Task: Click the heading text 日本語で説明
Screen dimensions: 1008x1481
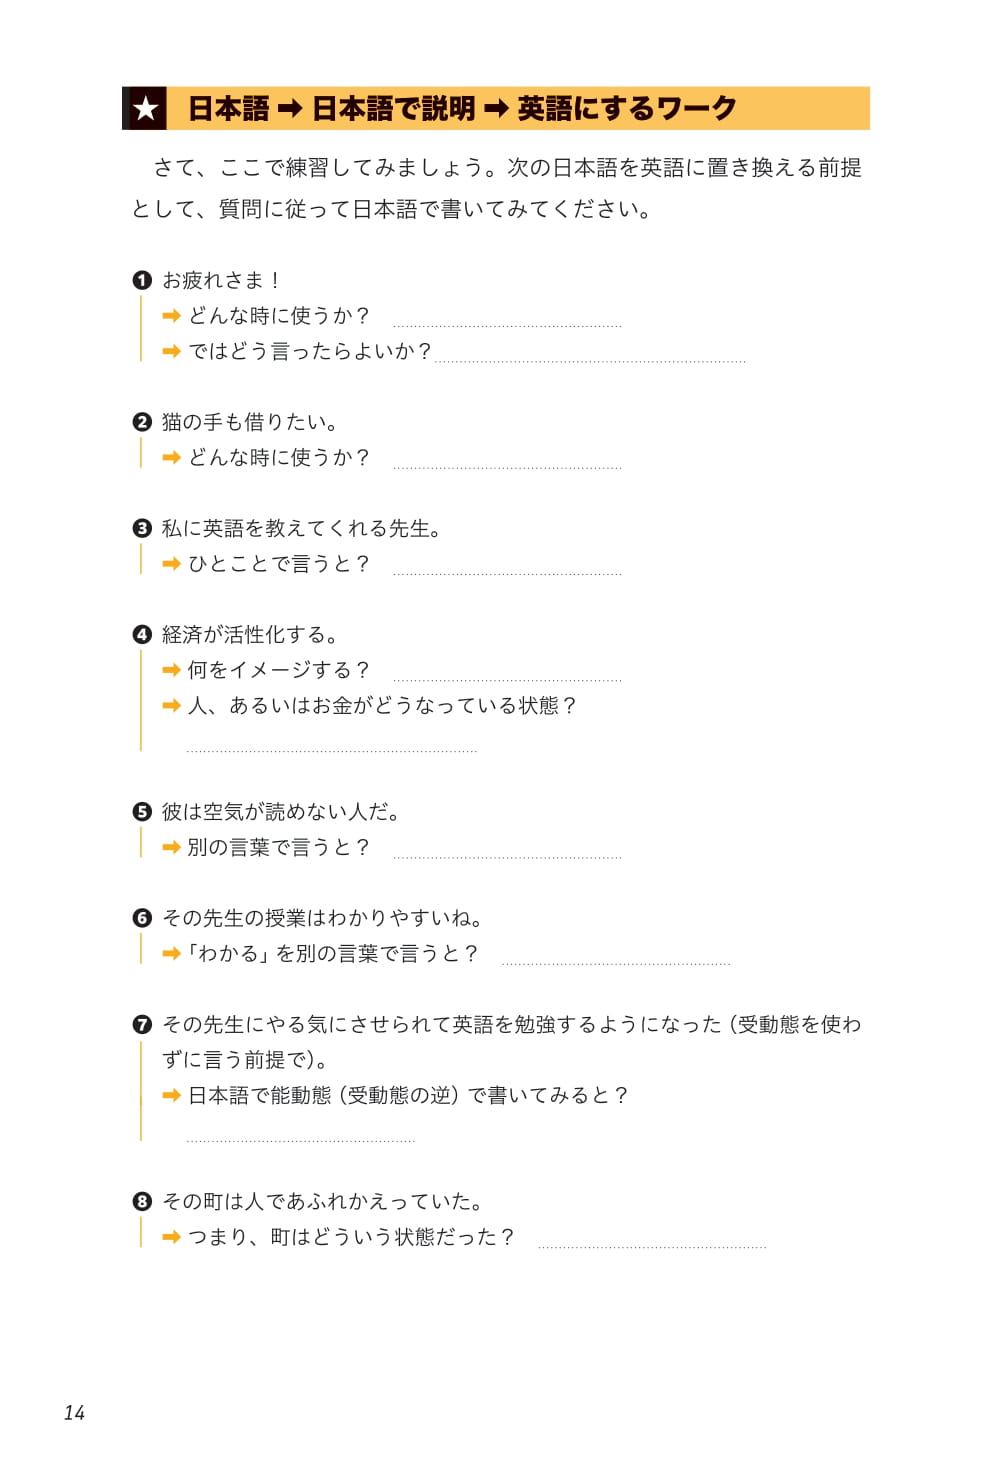Action: pos(394,108)
